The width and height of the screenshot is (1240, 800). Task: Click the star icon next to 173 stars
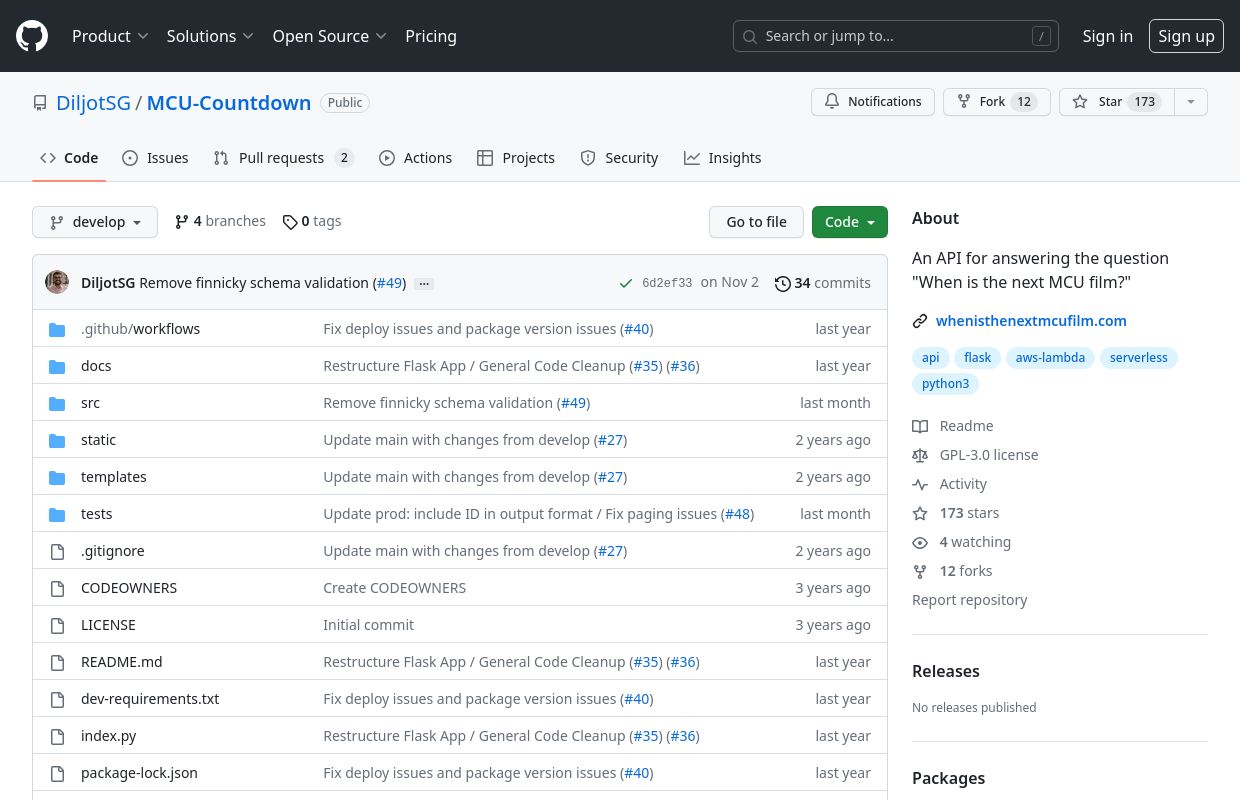920,513
